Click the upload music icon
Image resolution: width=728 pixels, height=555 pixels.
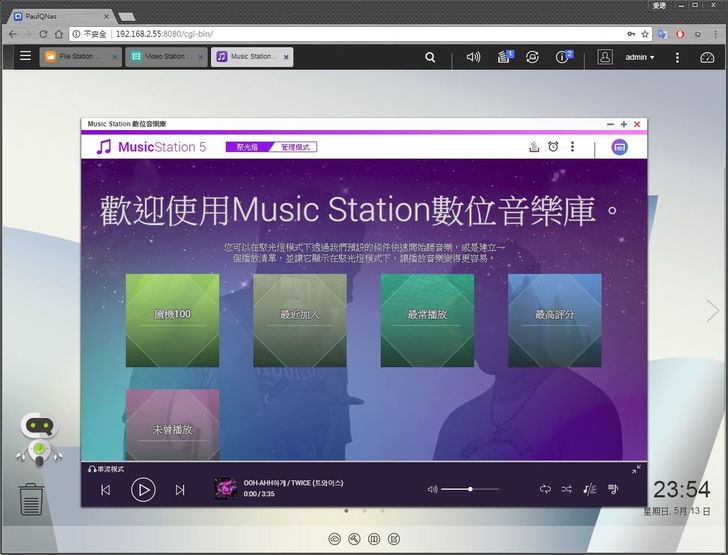534,147
